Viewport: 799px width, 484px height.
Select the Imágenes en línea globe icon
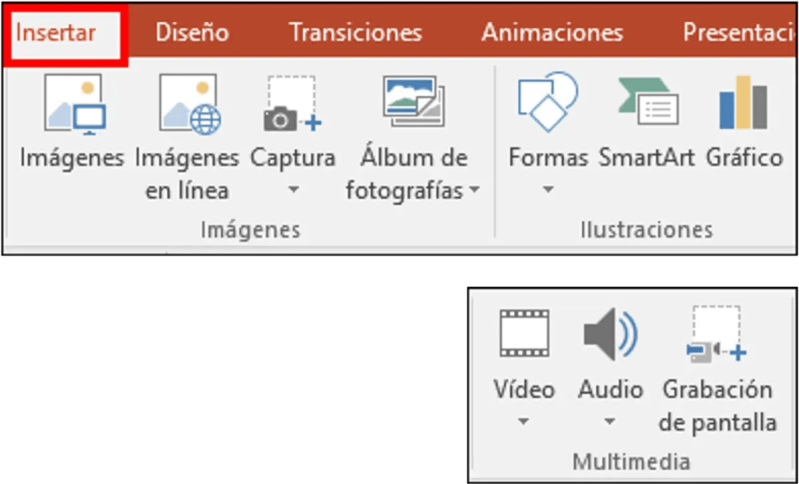pyautogui.click(x=190, y=105)
